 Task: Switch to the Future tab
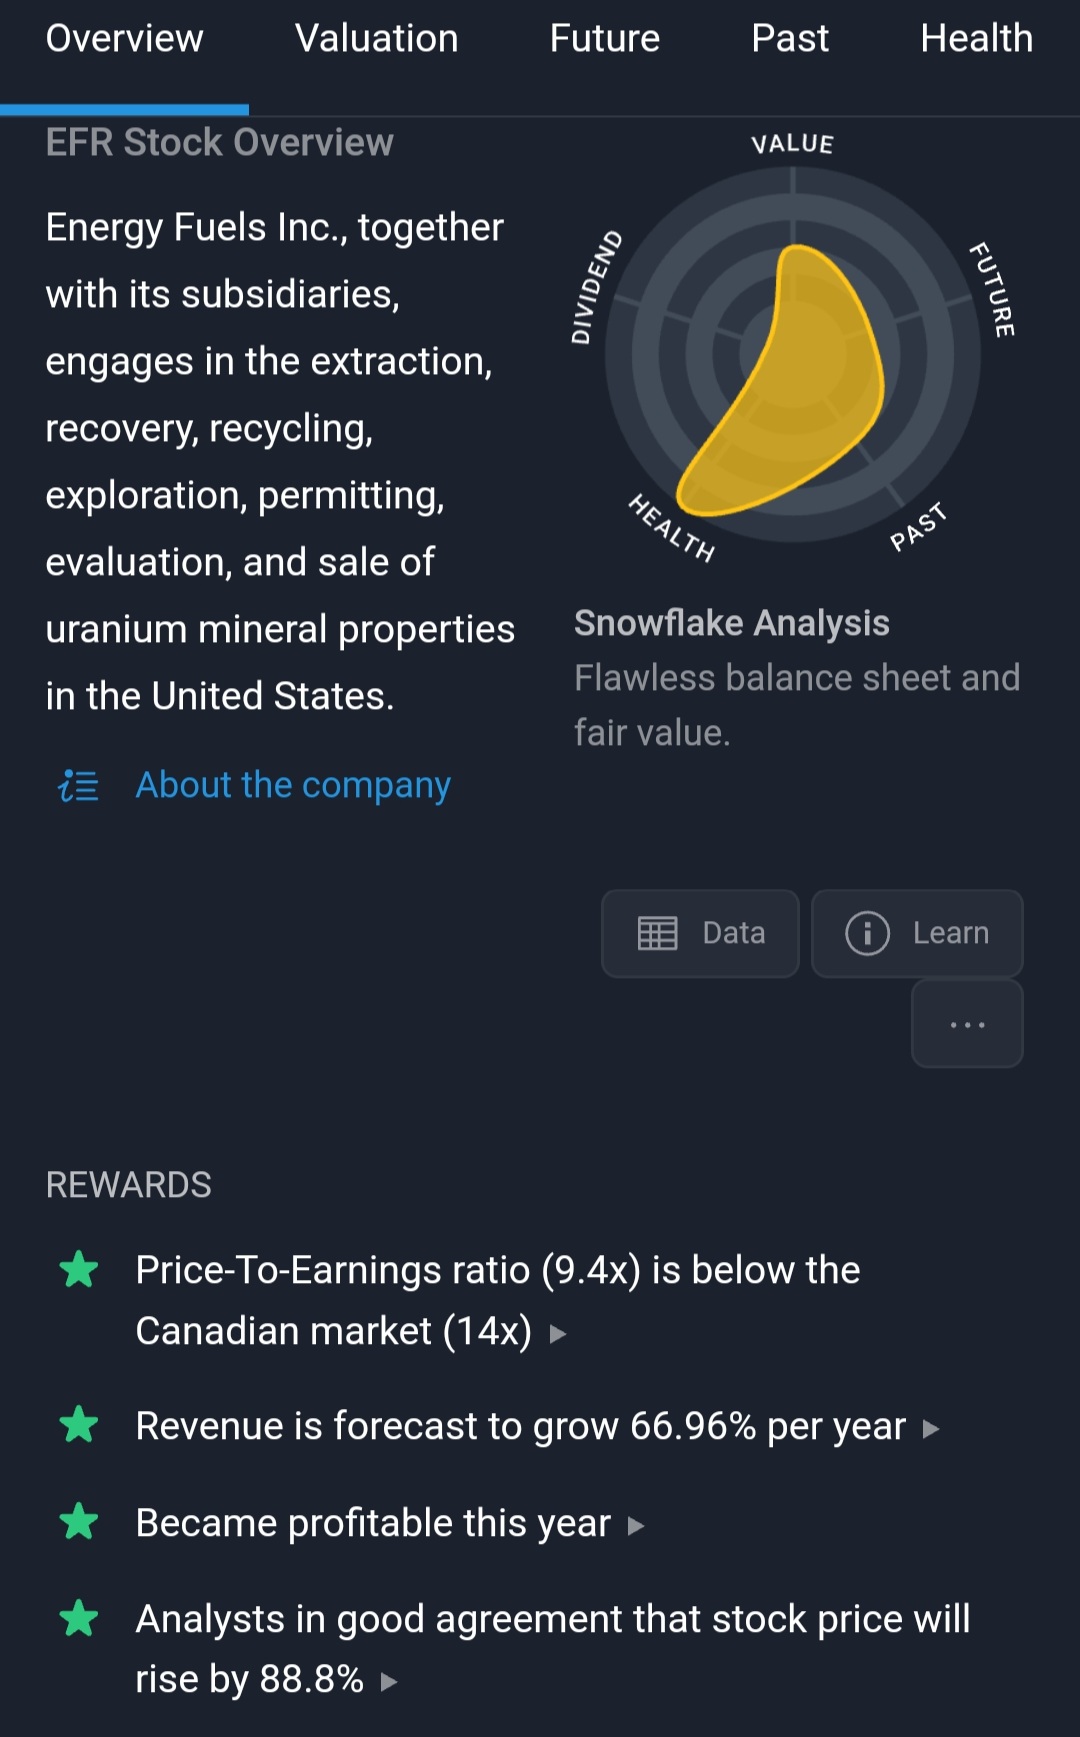[604, 39]
